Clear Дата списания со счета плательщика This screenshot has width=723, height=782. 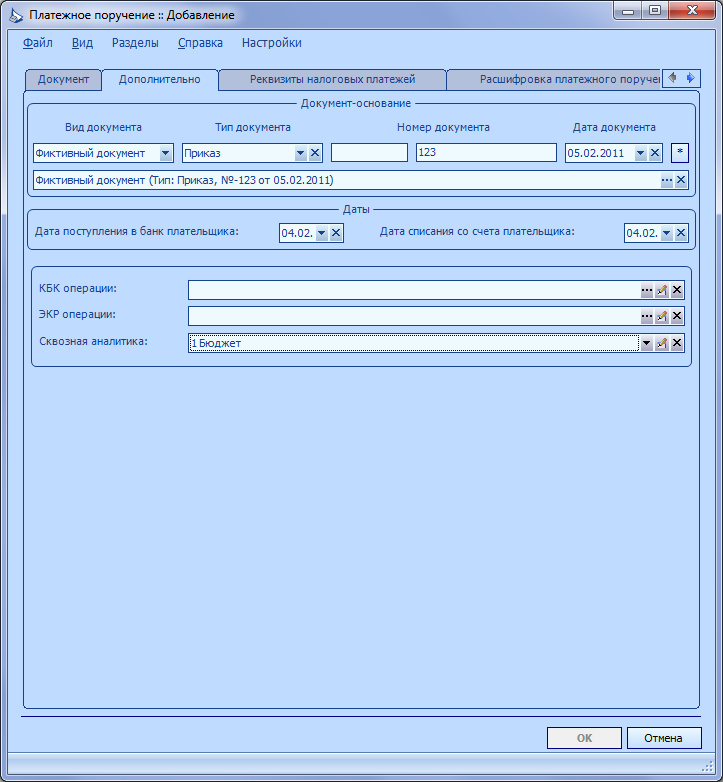coord(681,233)
